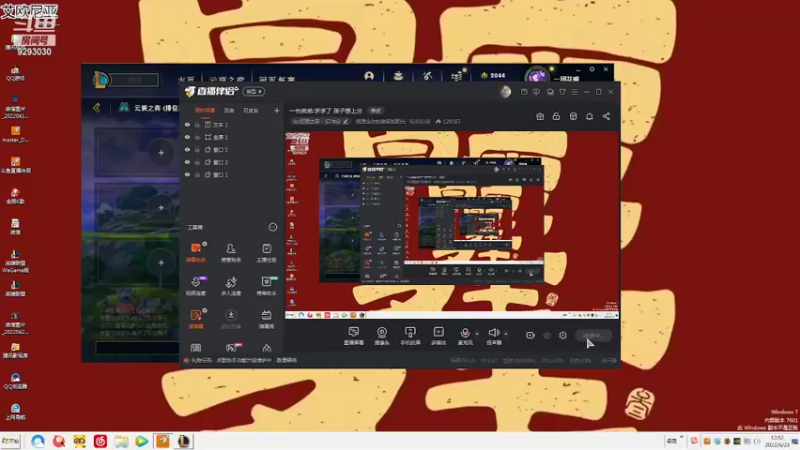Add a mobile screen cast source
800x450 pixels.
[410, 335]
